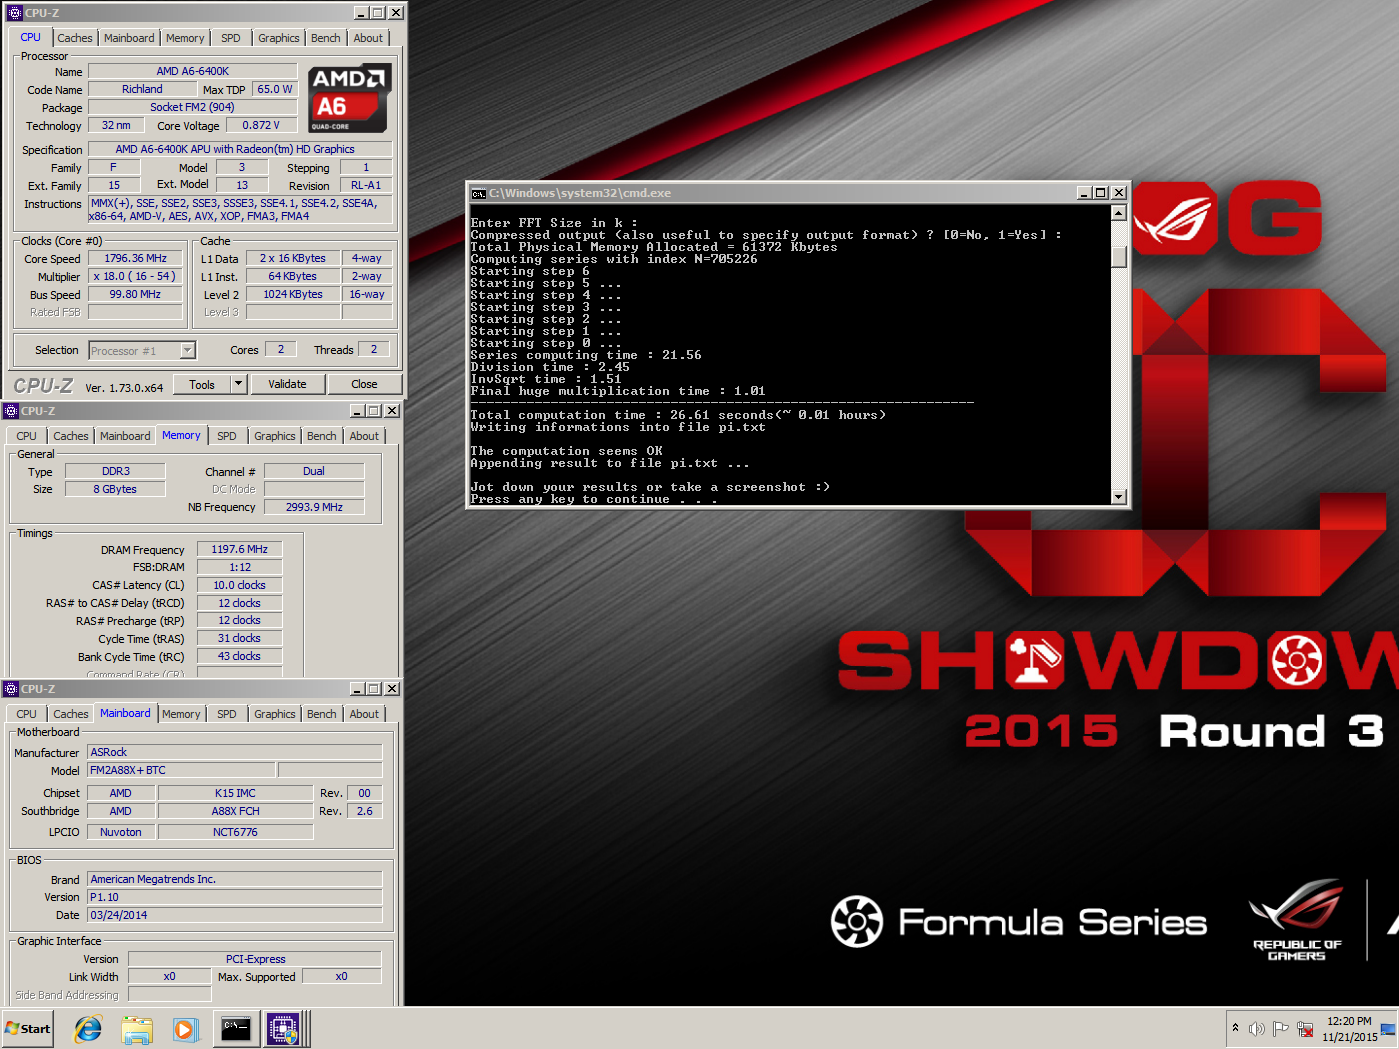Click the network tray icon

(1305, 1028)
